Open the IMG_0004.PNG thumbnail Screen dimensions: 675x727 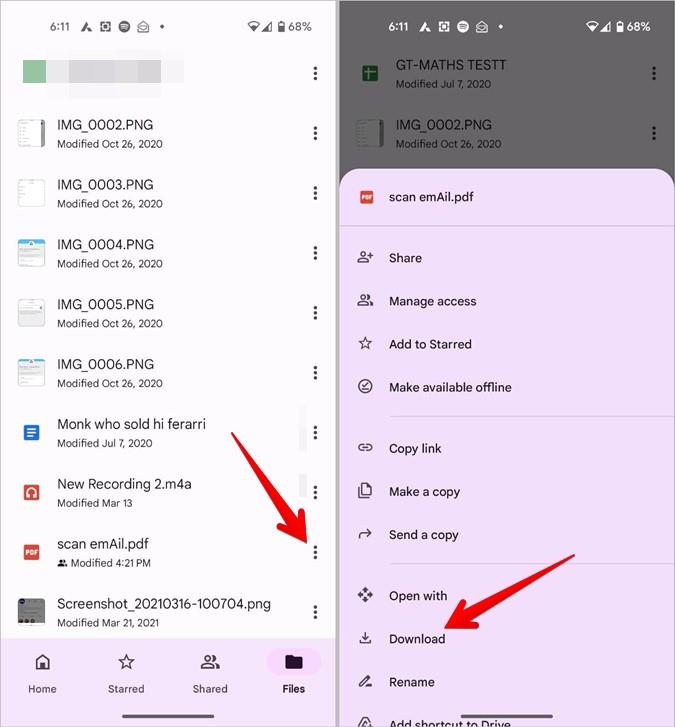click(x=32, y=253)
